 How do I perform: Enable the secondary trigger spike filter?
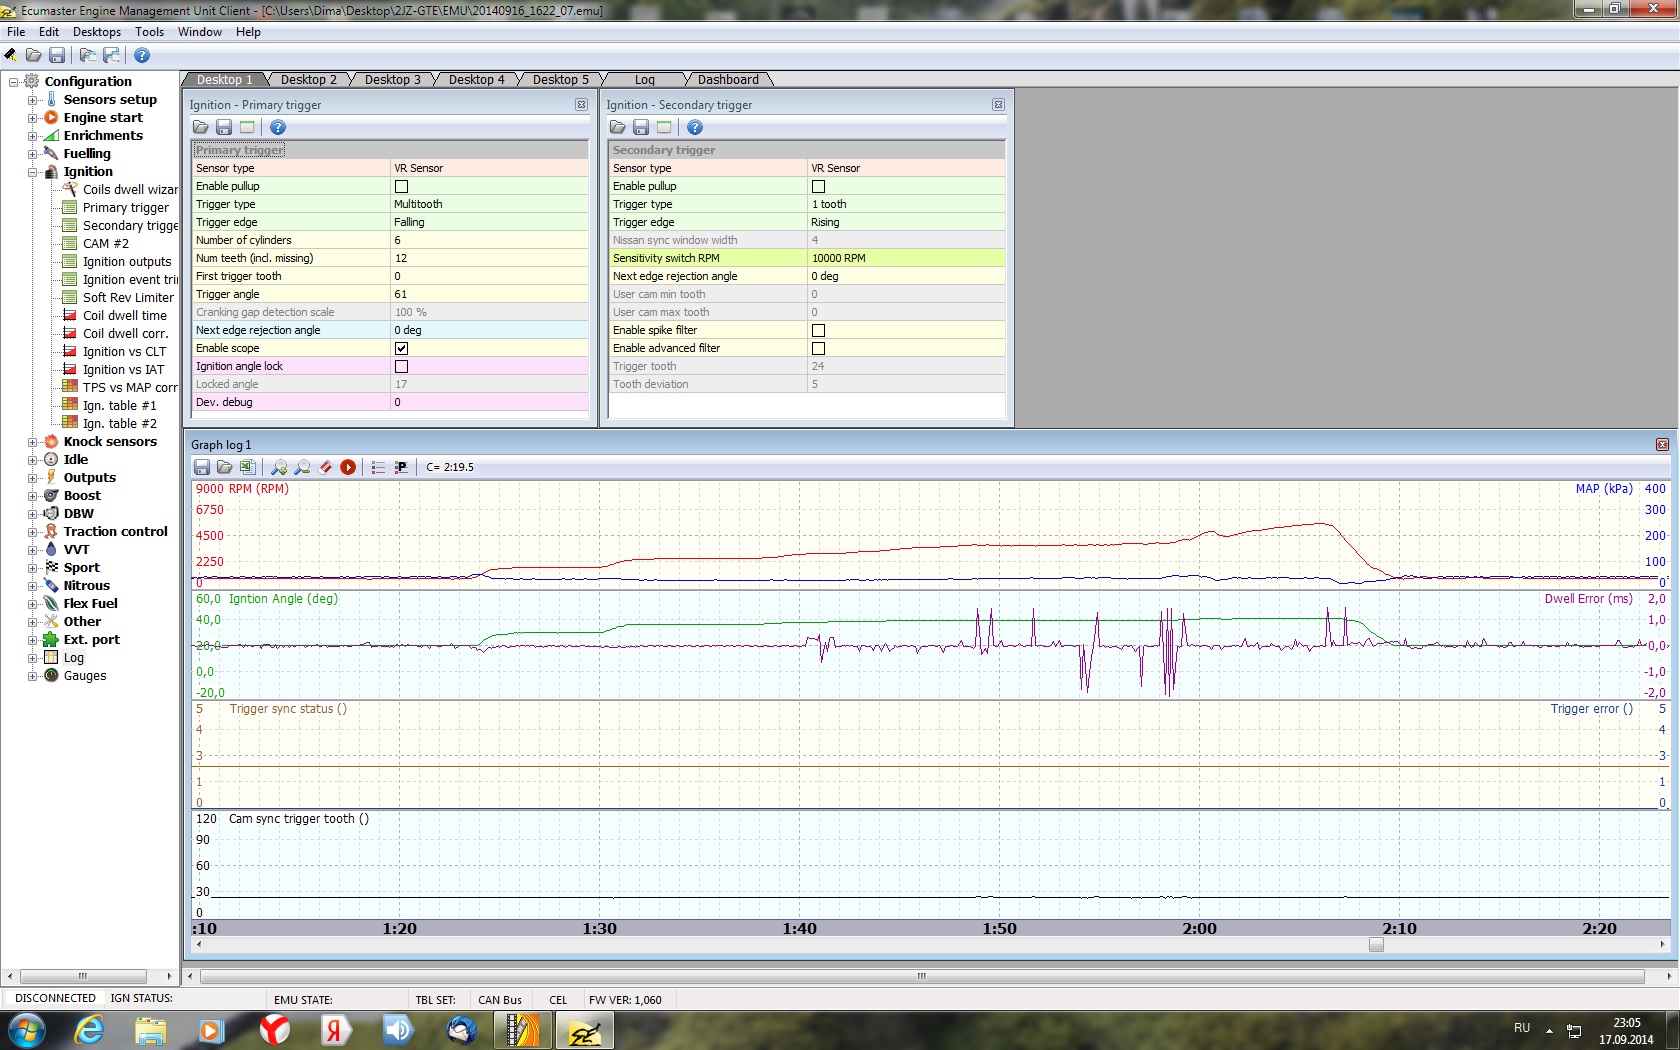coord(818,330)
